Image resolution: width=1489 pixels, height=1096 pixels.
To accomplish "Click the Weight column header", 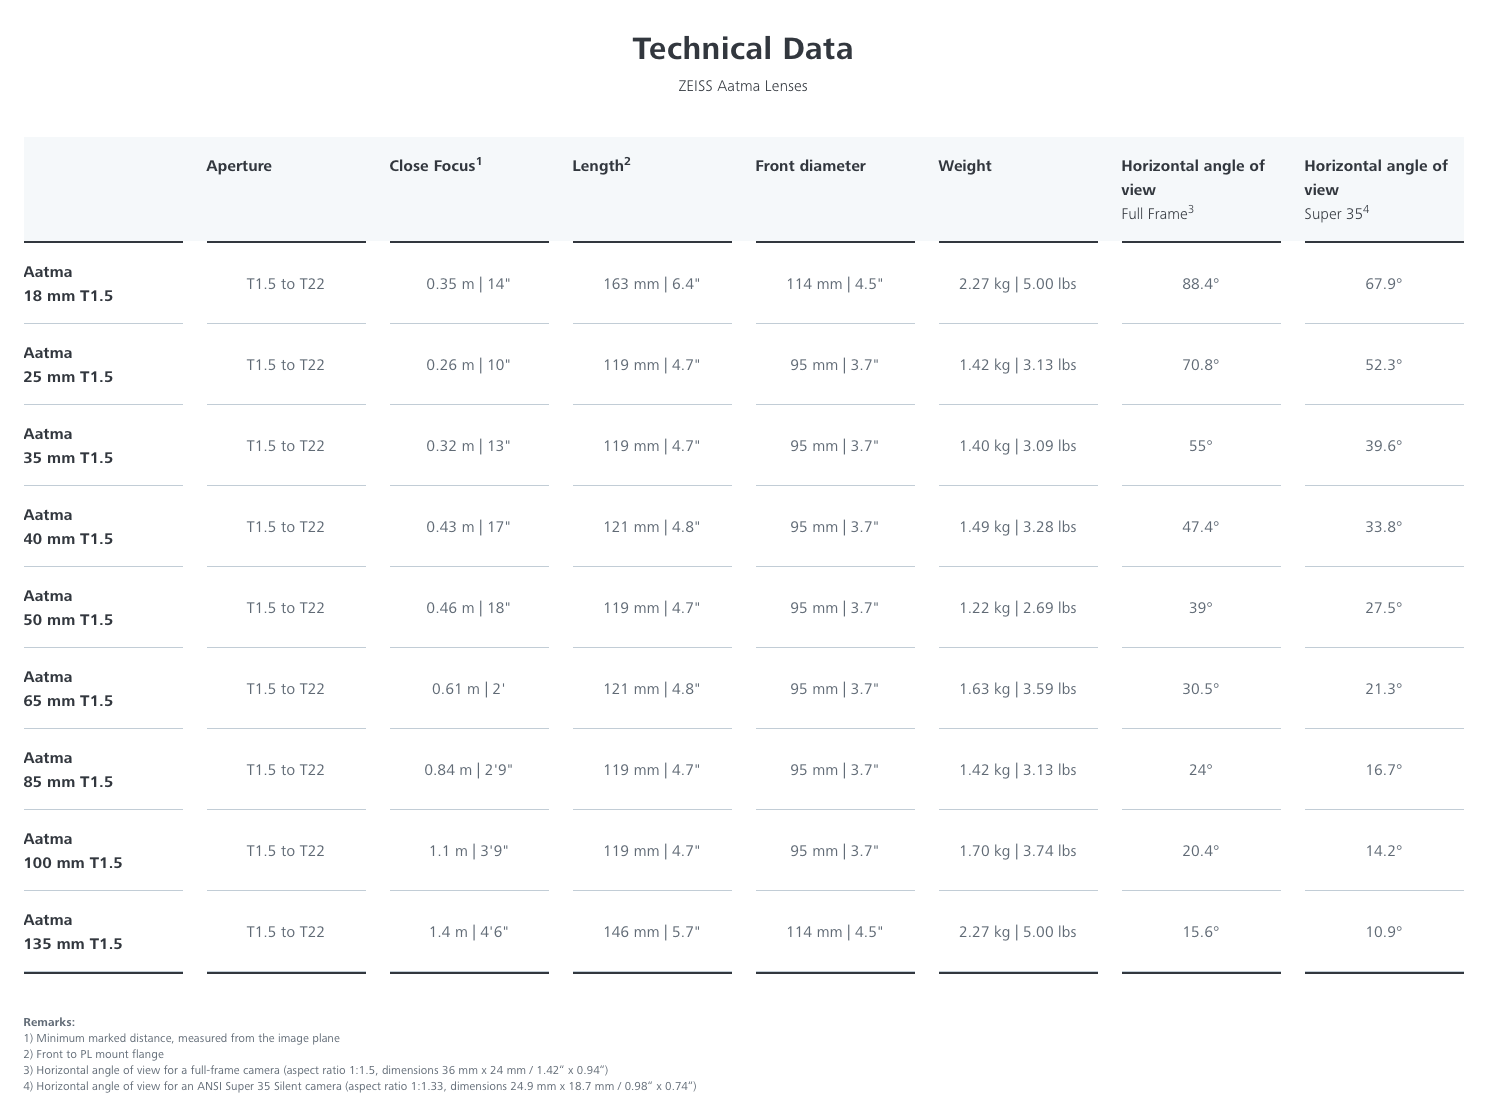I will (965, 166).
